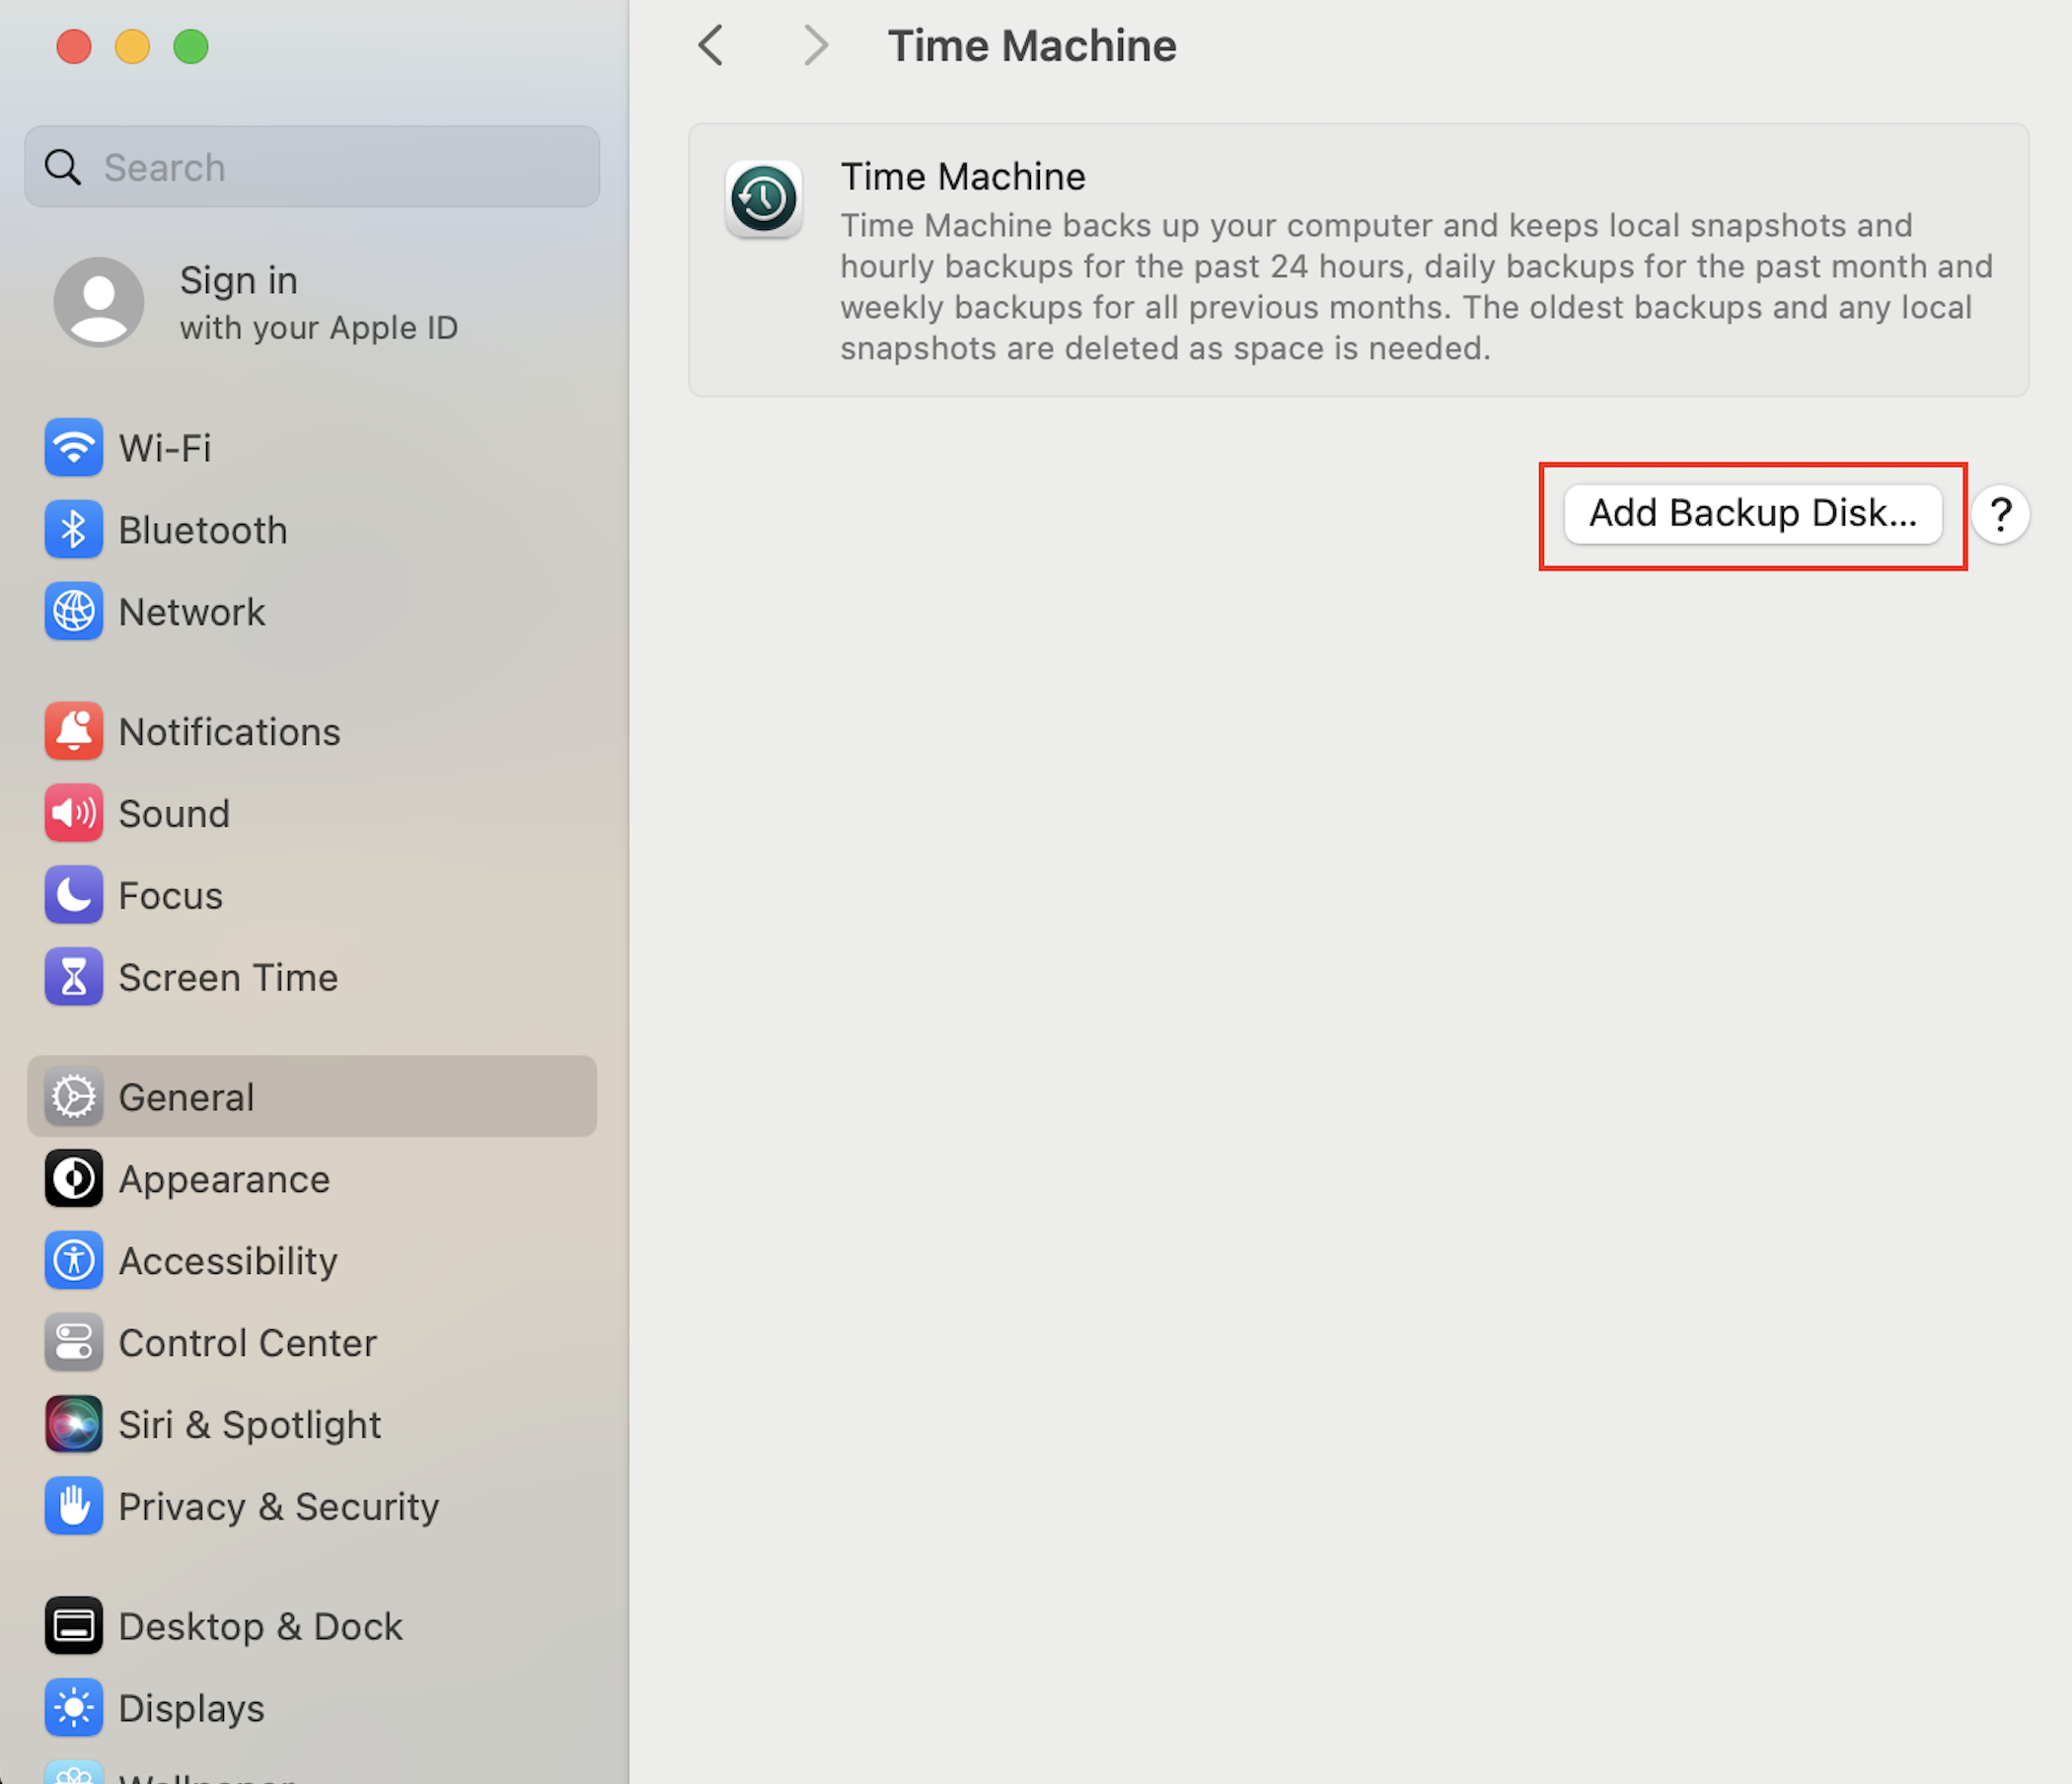Open Wi-Fi settings icon
Screen dimensions: 2072x1784
click(x=73, y=447)
